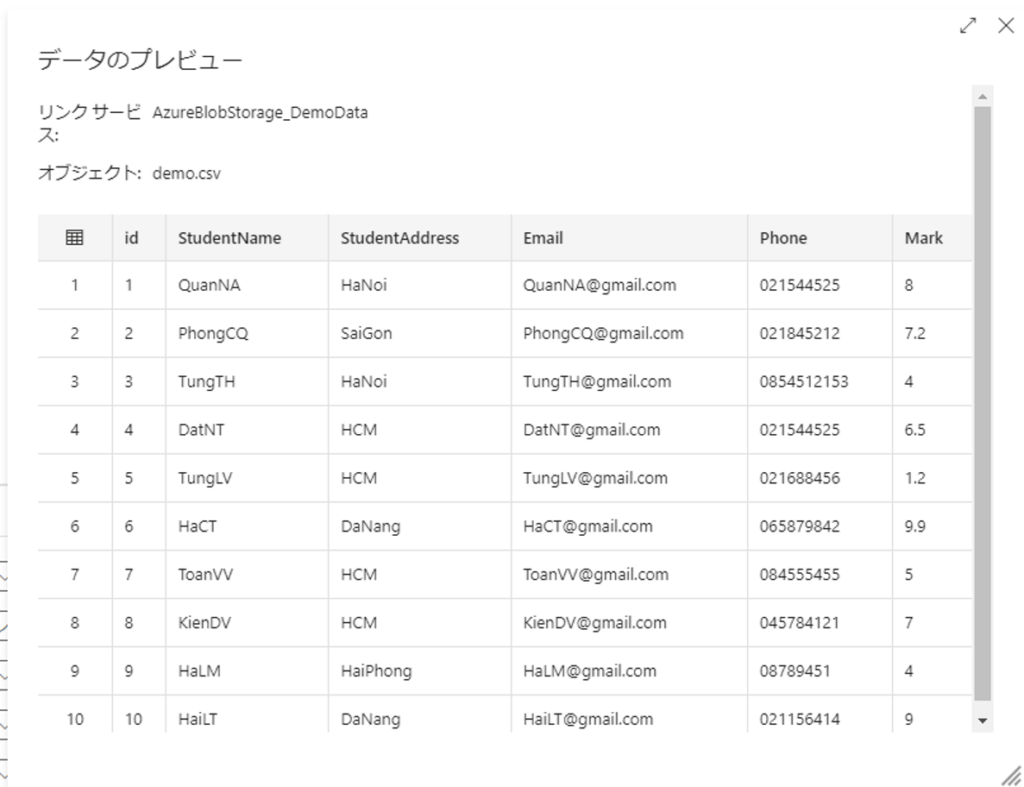Select the StudentAddress column header
Screen dimensions: 1024x787
tap(399, 238)
